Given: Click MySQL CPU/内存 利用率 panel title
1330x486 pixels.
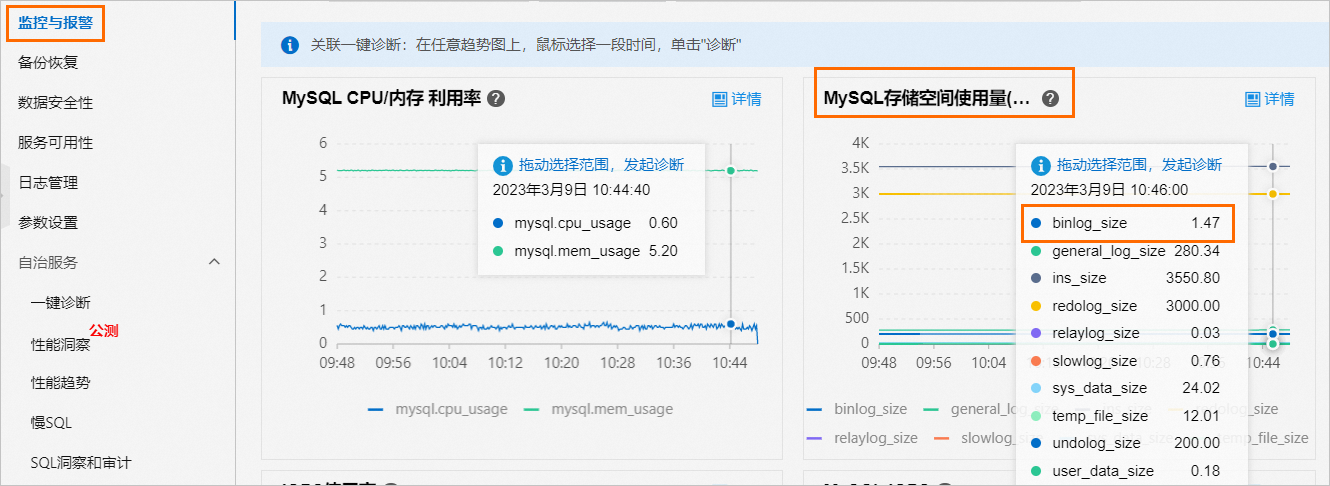Looking at the screenshot, I should [382, 99].
